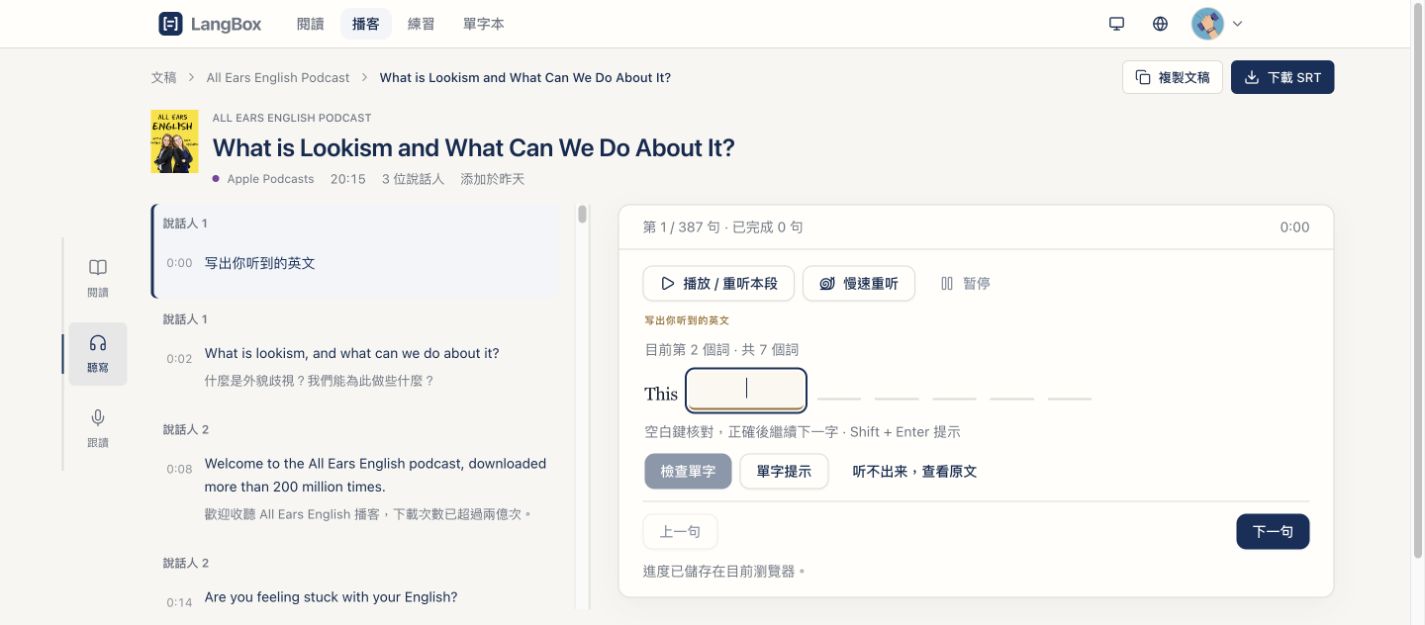This screenshot has width=1425, height=625.
Task: Click the transcript list scrollbar
Action: click(583, 214)
